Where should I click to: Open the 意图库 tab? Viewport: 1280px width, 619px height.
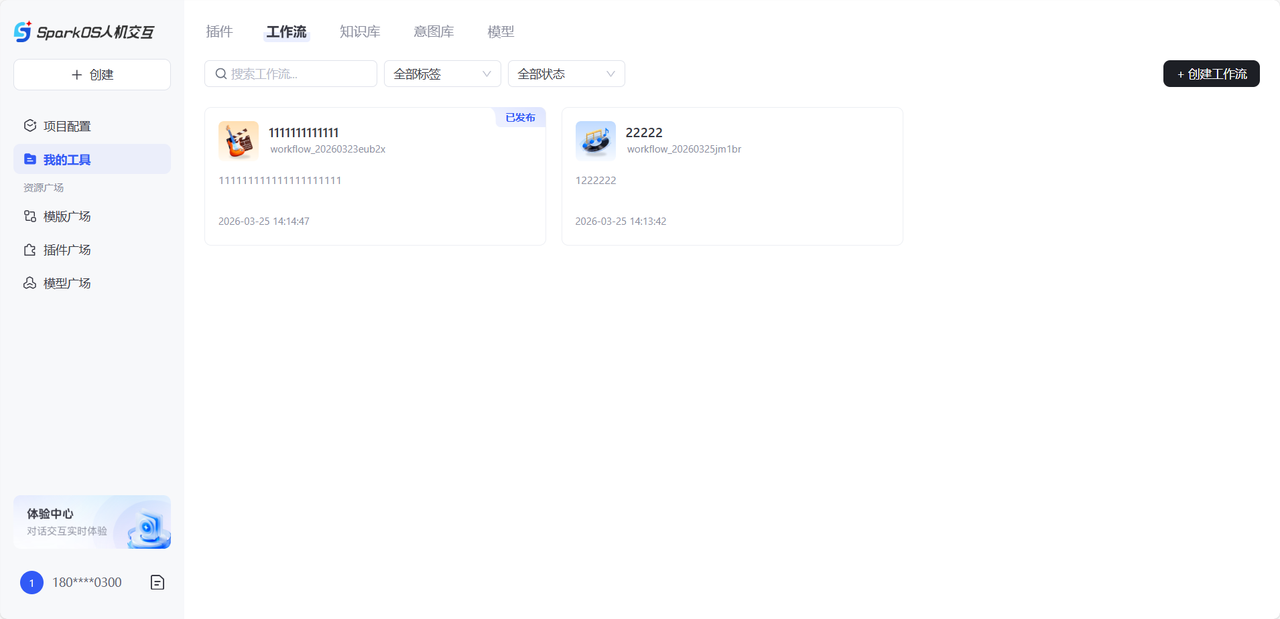pos(433,32)
